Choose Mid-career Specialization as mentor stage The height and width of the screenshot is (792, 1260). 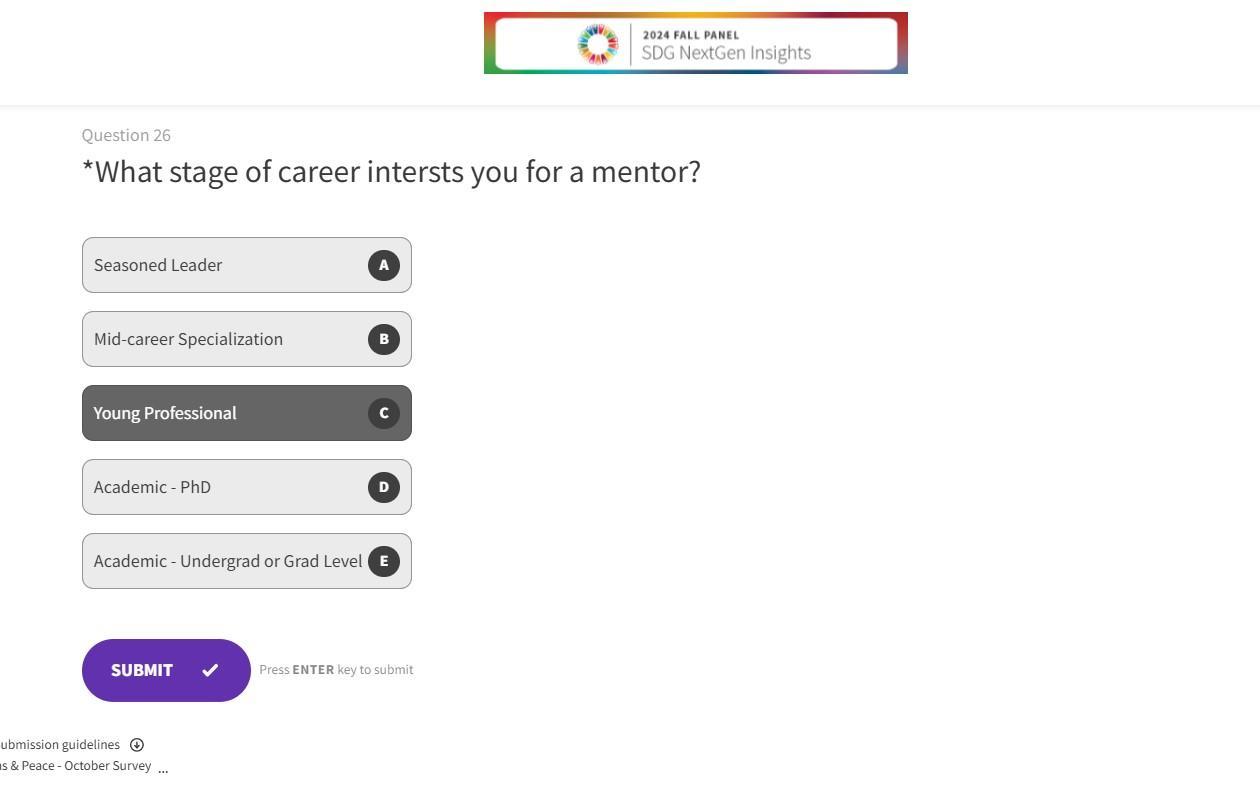coord(220,339)
